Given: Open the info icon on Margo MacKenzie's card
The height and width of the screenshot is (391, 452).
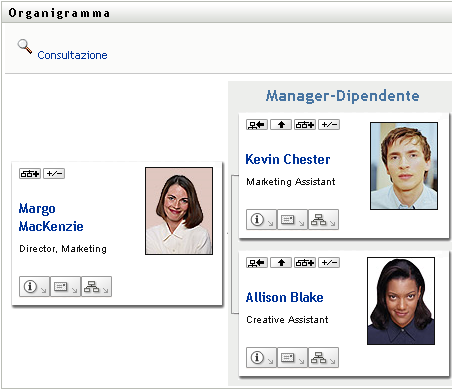Looking at the screenshot, I should 34,286.
